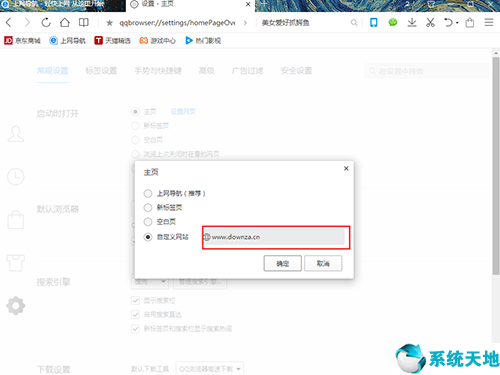Go back with the browser back arrow
The height and width of the screenshot is (375, 500).
tap(9, 23)
